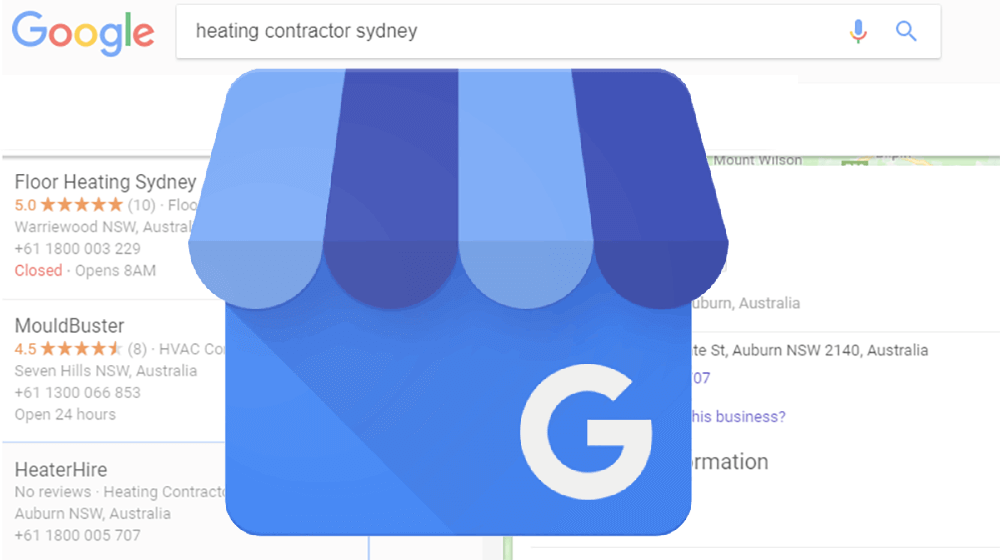
Task: Open Floor Heating Sydney listing
Action: click(x=105, y=182)
